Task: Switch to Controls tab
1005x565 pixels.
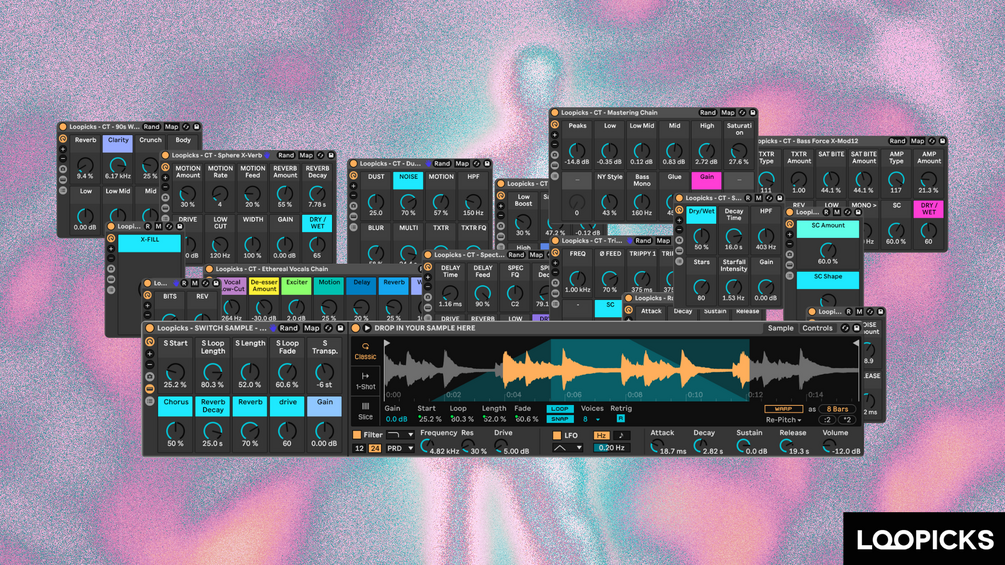Action: tap(817, 328)
